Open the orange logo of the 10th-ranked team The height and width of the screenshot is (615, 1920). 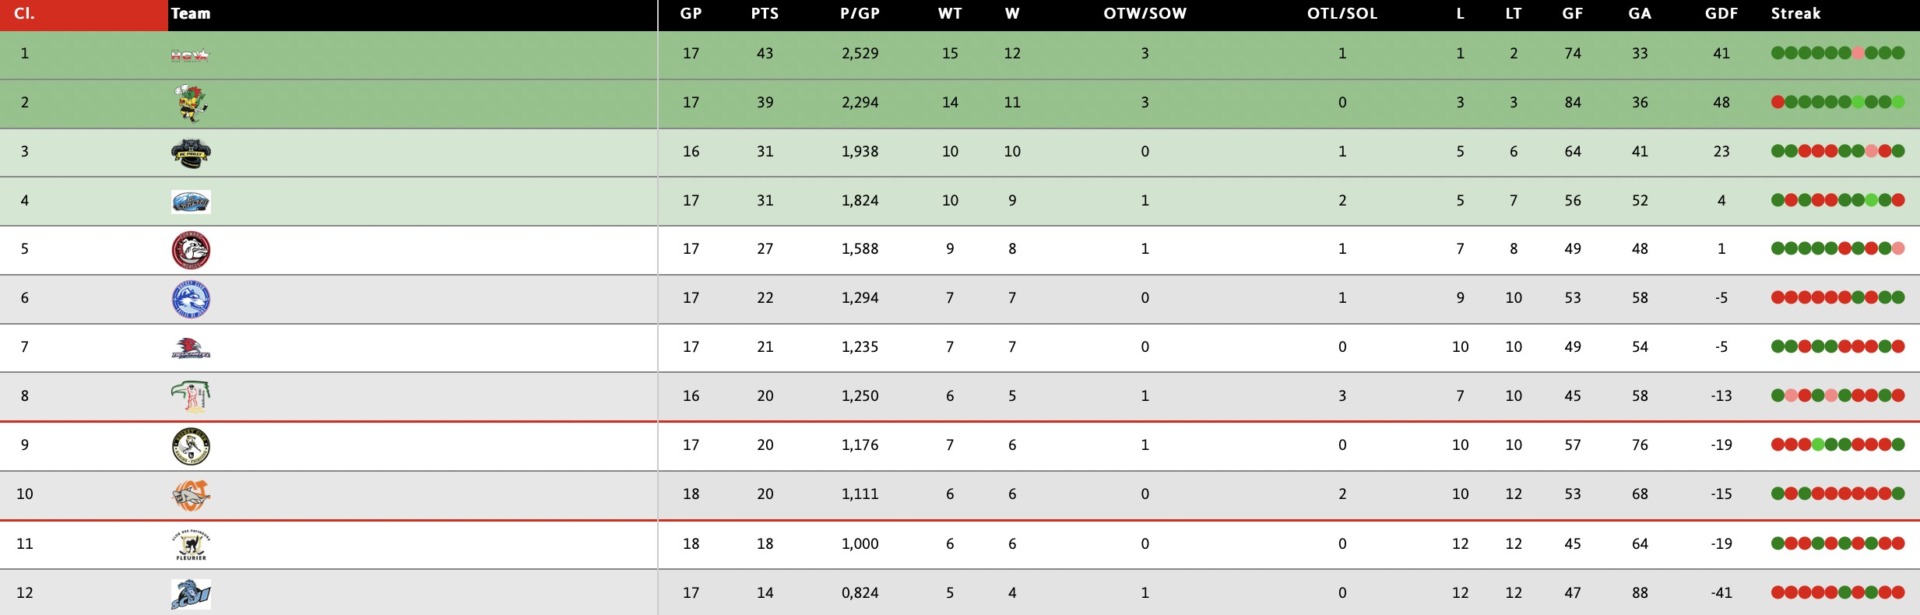pyautogui.click(x=191, y=495)
